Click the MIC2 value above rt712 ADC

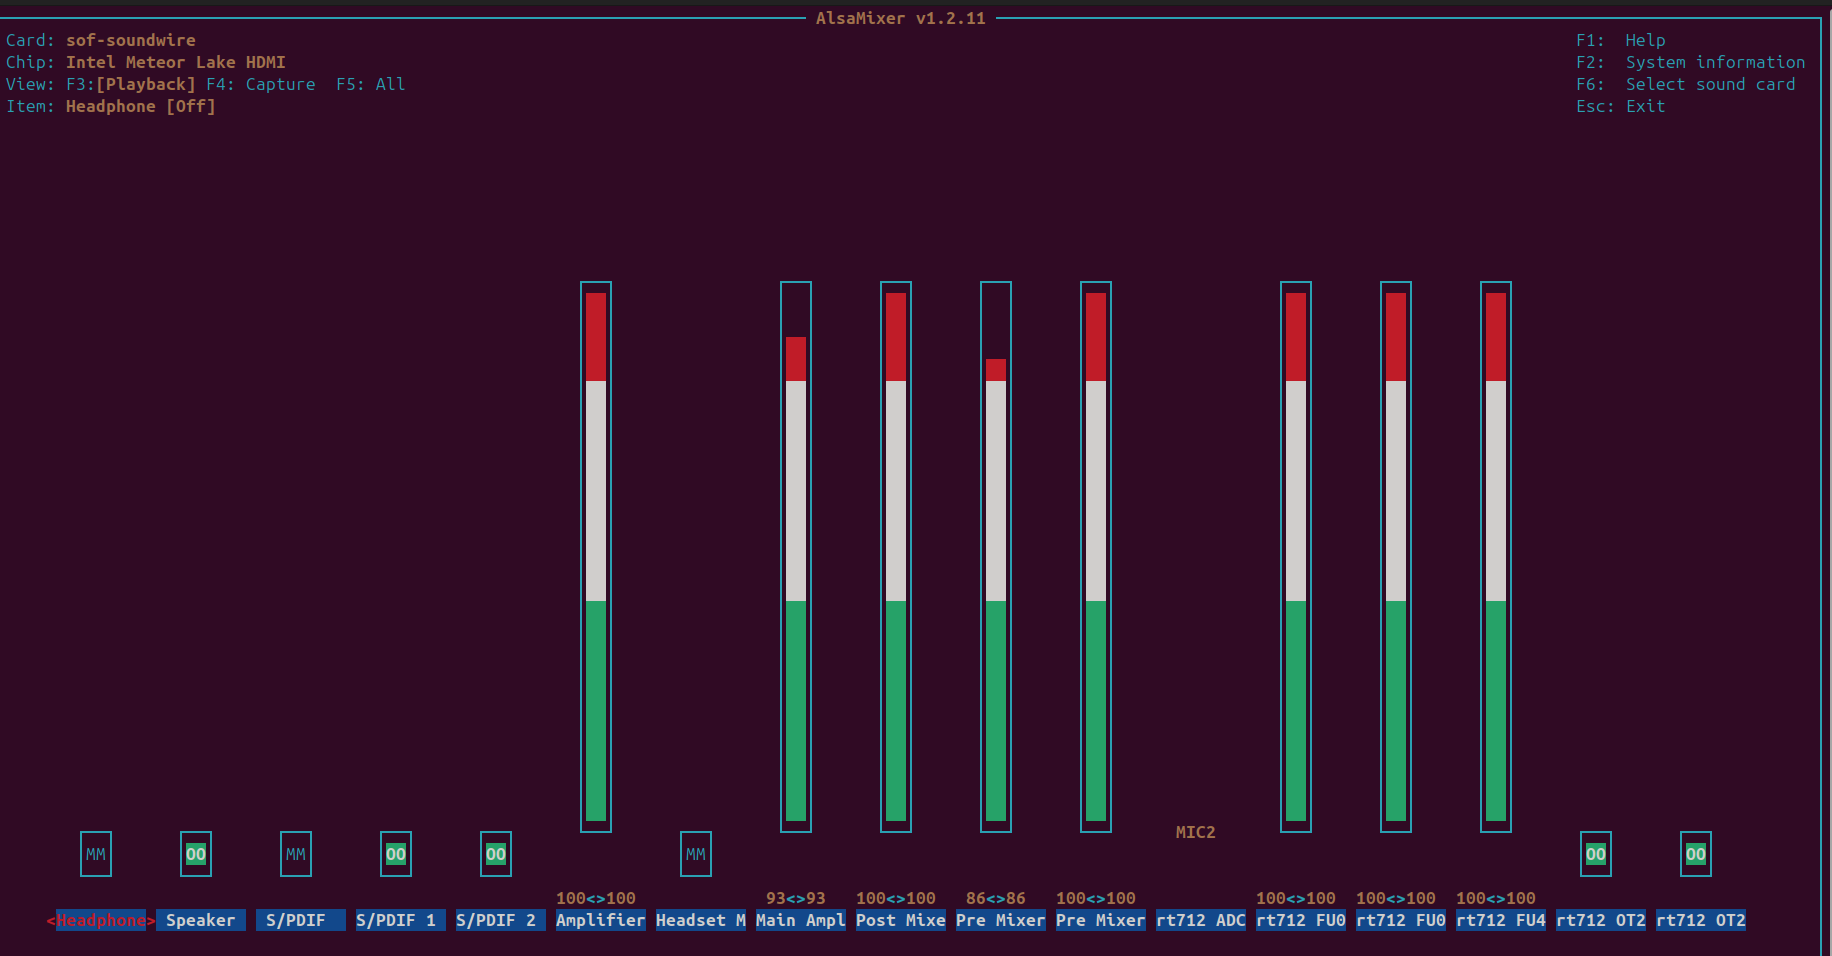[1196, 832]
